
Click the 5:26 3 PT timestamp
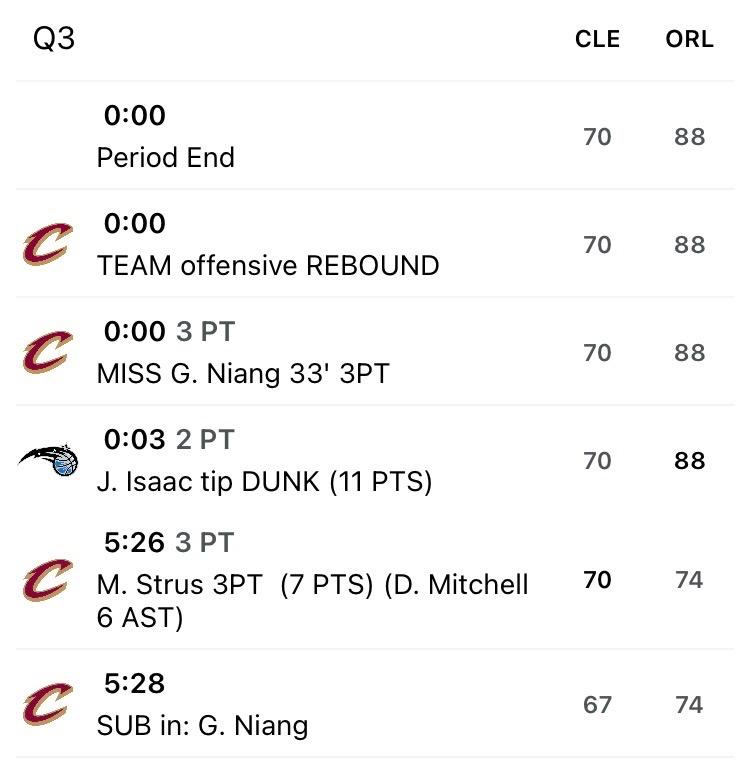[169, 543]
